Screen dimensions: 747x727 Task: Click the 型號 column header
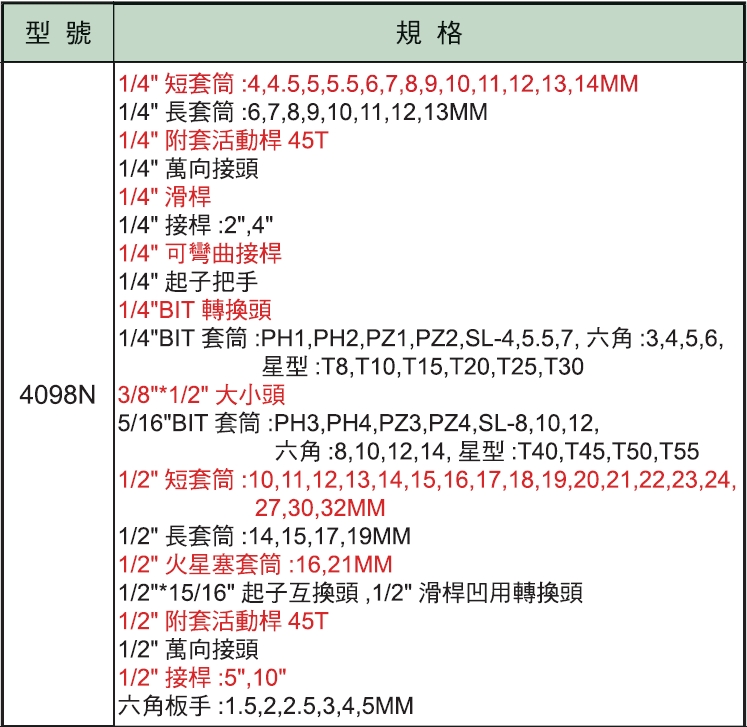click(58, 34)
